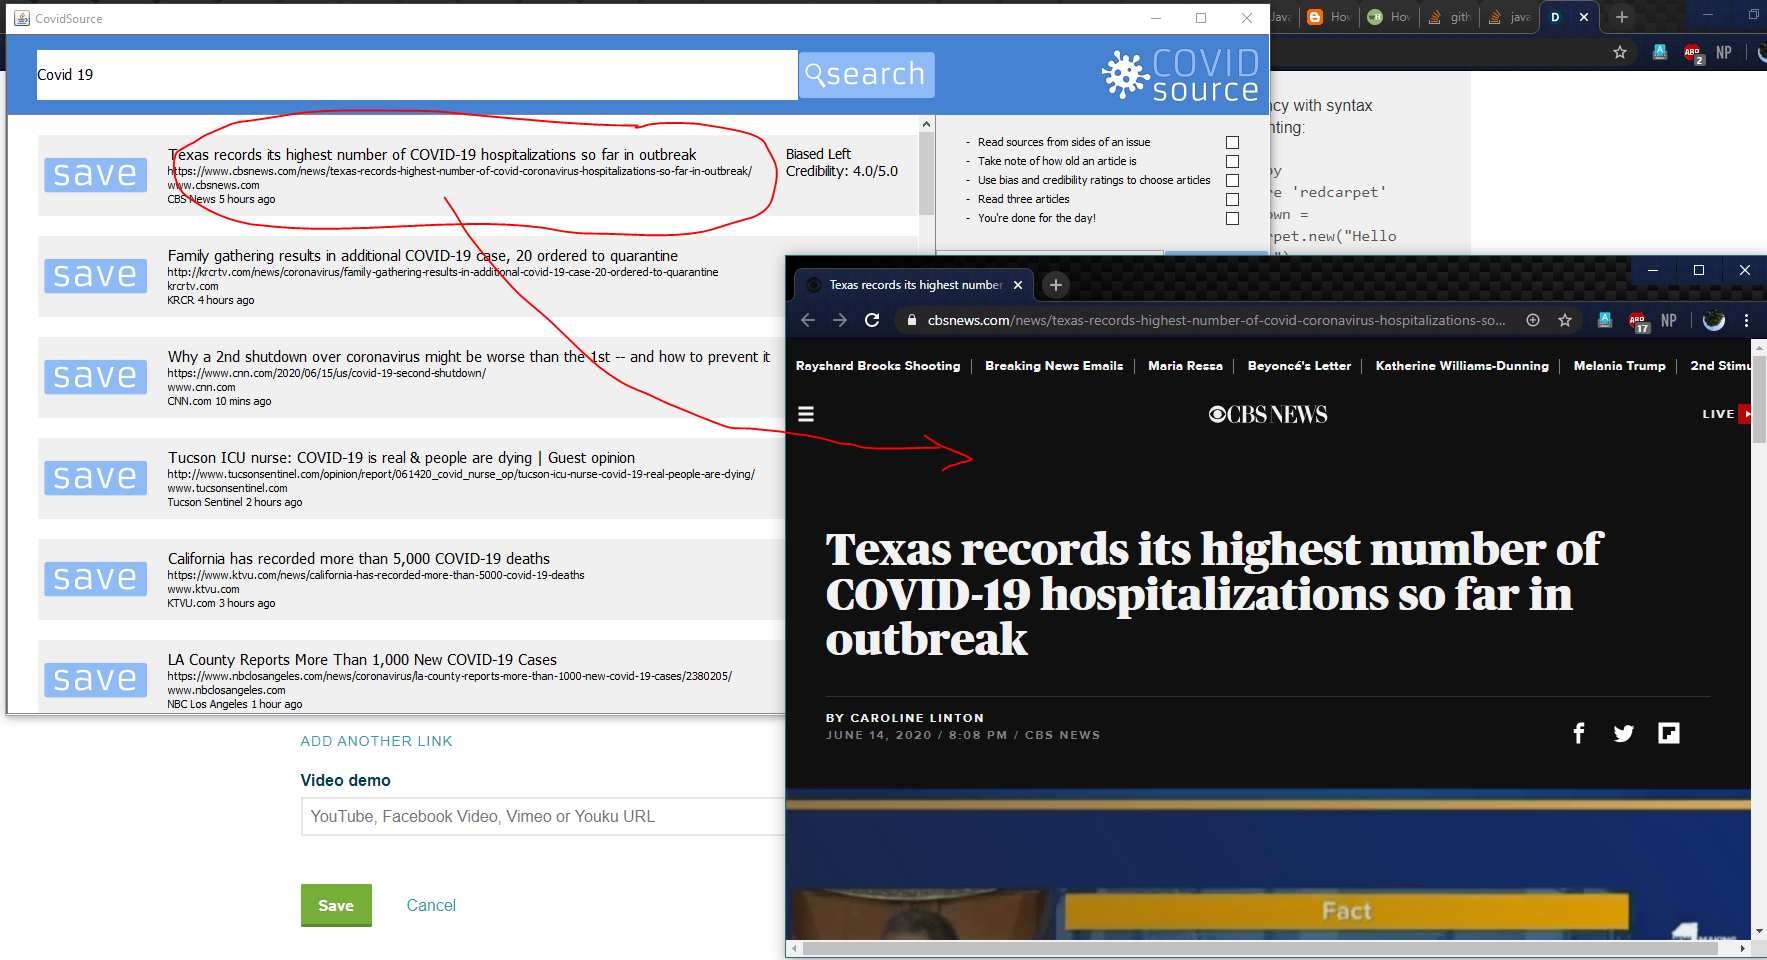The height and width of the screenshot is (960, 1767).
Task: Save the Tucson ICU nurse article
Action: coord(95,478)
